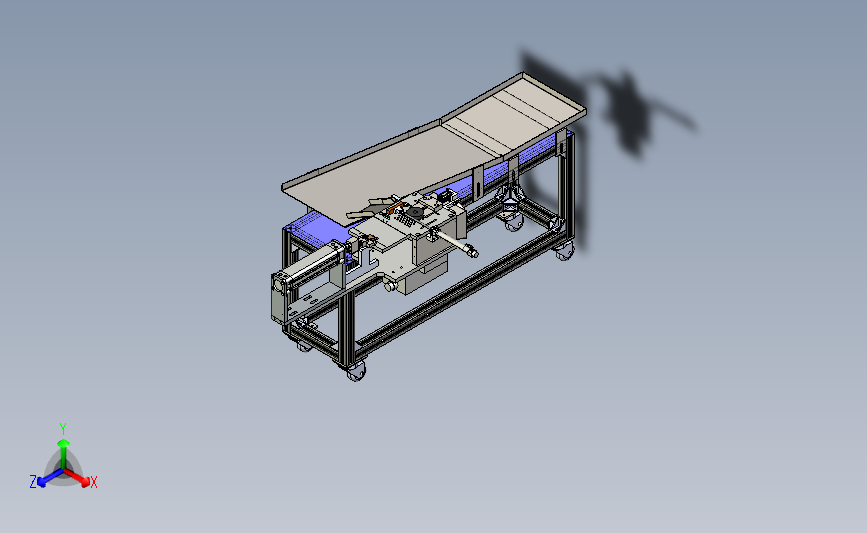
Task: Select the front-bottom caster wheel of the frame
Action: [x=356, y=372]
